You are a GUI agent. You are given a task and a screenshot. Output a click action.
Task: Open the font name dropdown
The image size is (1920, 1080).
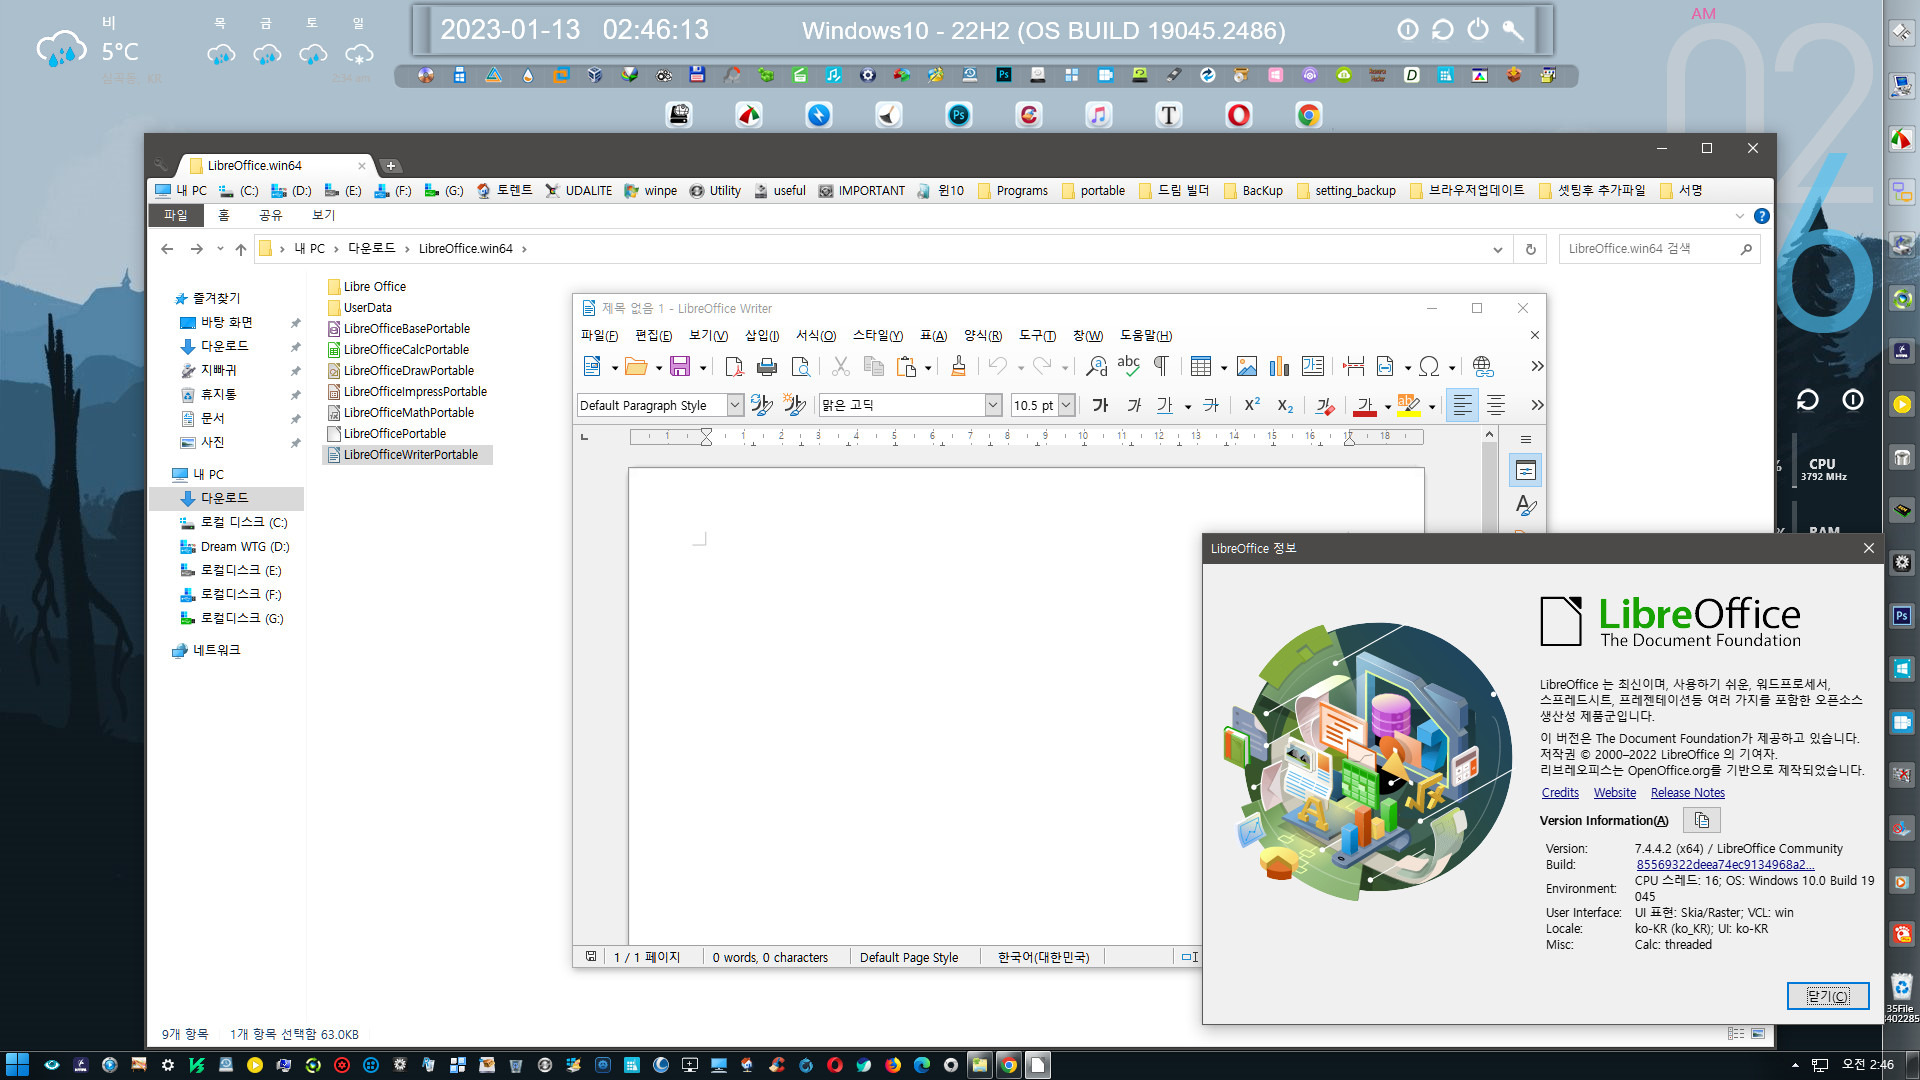pos(993,405)
